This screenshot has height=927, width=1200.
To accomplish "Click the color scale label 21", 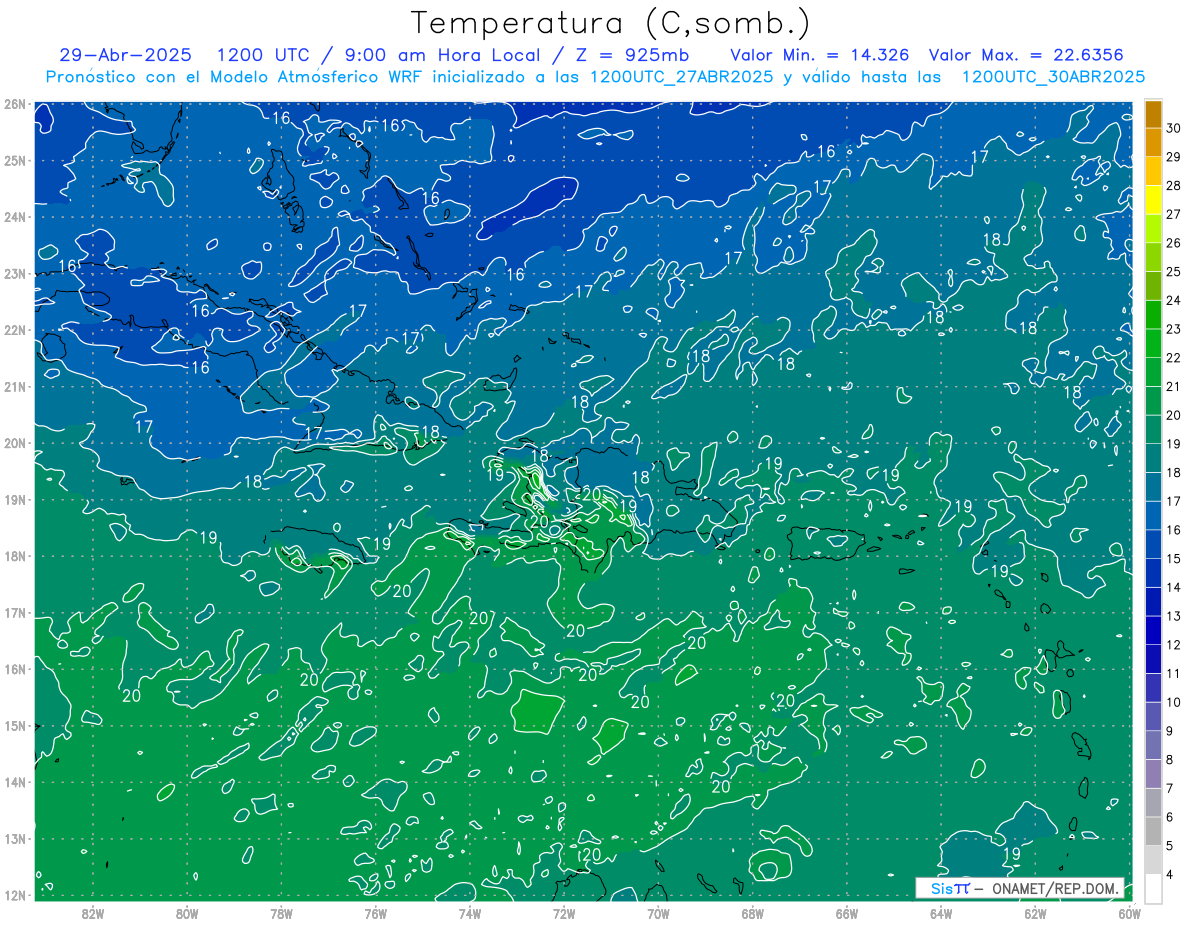I will tap(1174, 386).
